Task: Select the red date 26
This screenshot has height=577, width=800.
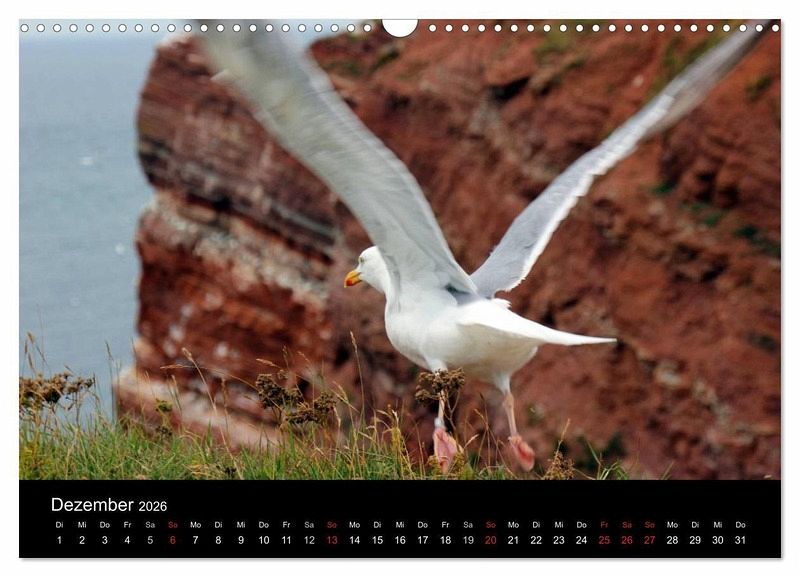Action: (627, 540)
